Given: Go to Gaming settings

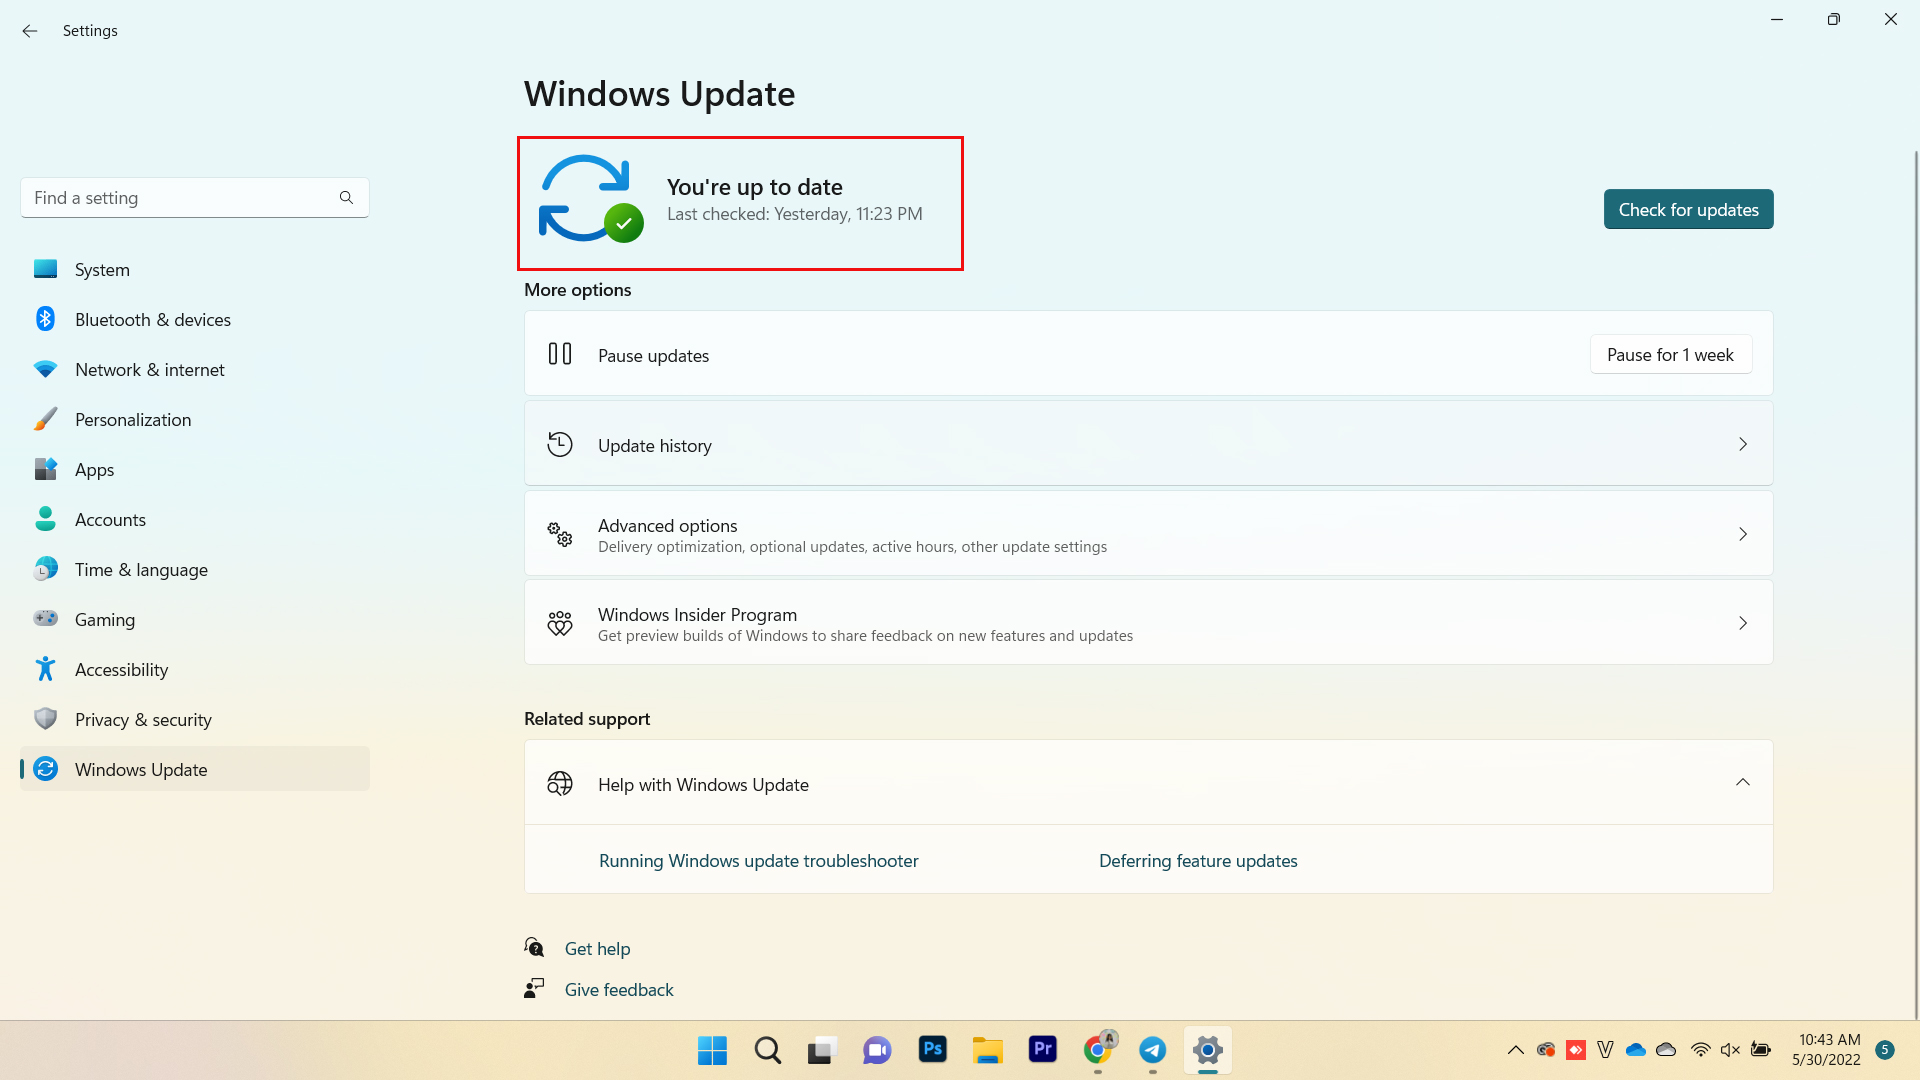Looking at the screenshot, I should (195, 619).
